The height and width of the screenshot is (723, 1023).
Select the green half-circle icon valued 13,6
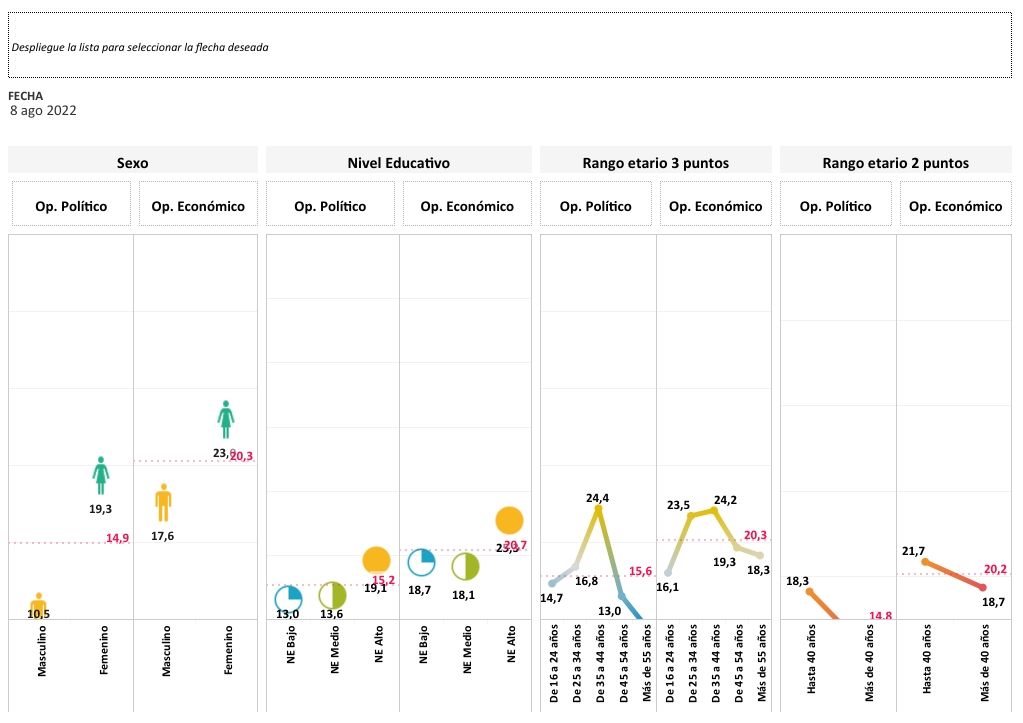click(x=332, y=596)
